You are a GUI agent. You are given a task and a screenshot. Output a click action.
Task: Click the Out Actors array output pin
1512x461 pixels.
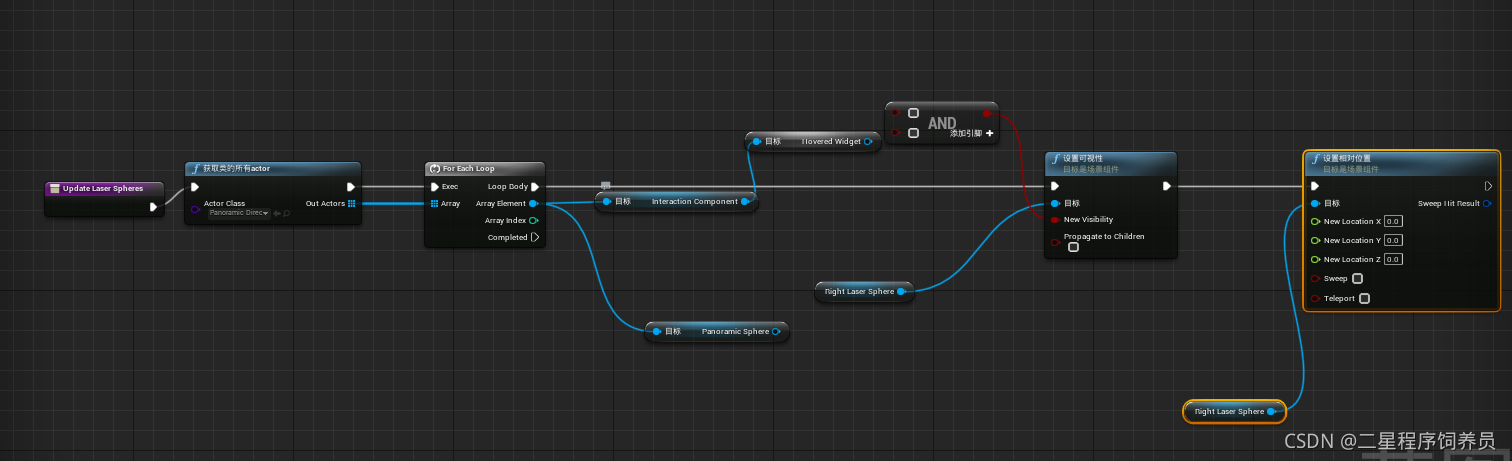click(351, 203)
